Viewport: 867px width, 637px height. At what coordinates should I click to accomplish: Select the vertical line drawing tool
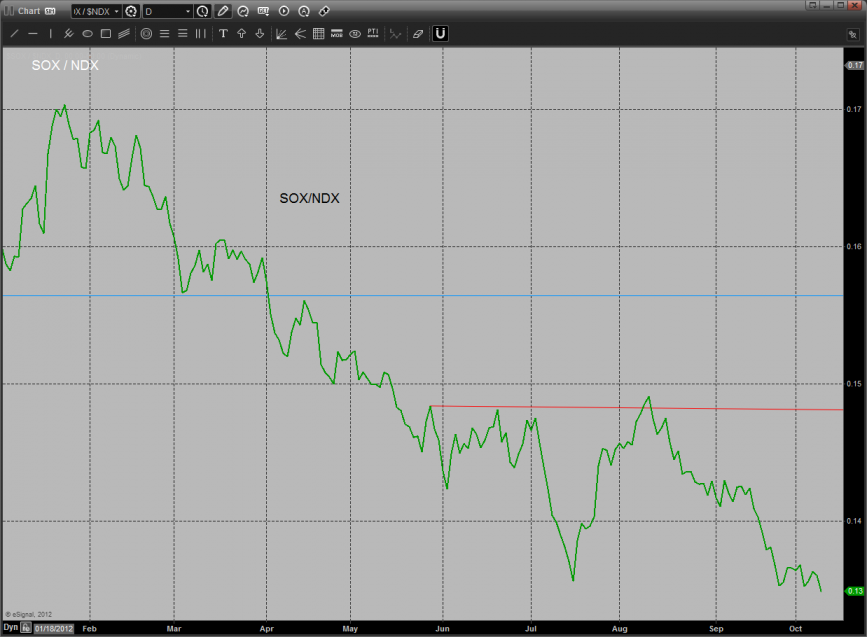click(x=50, y=34)
